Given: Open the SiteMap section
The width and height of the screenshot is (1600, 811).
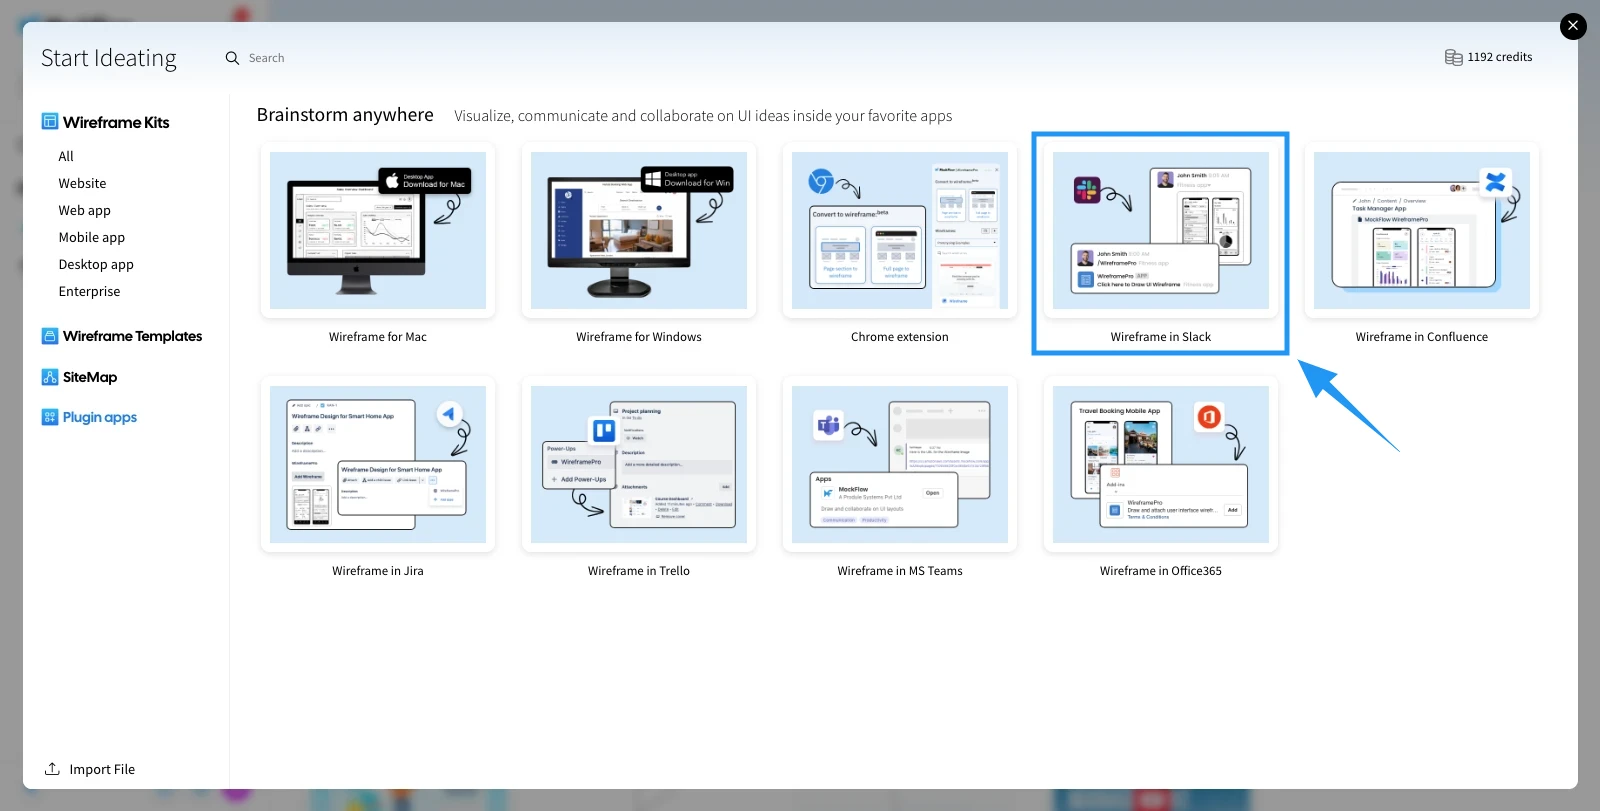Looking at the screenshot, I should pyautogui.click(x=90, y=377).
